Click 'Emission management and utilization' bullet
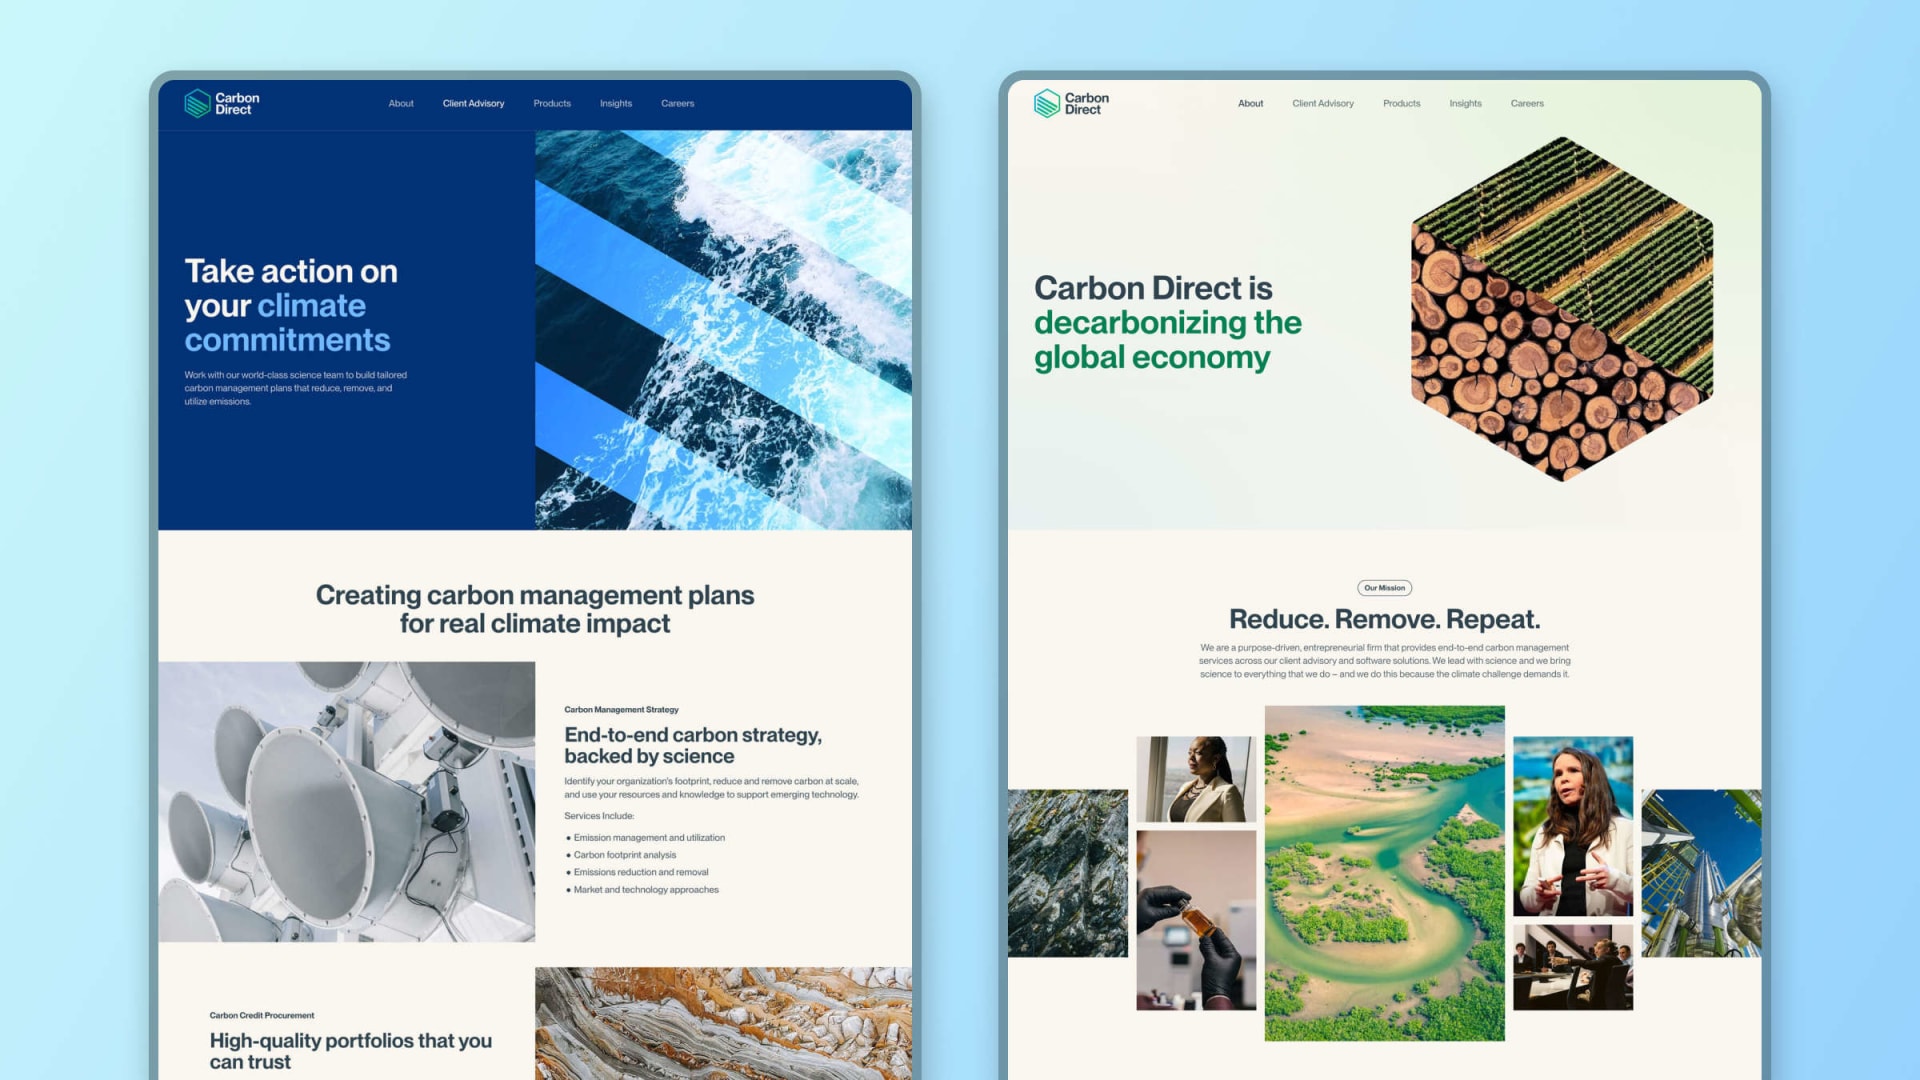This screenshot has height=1080, width=1920. [649, 838]
